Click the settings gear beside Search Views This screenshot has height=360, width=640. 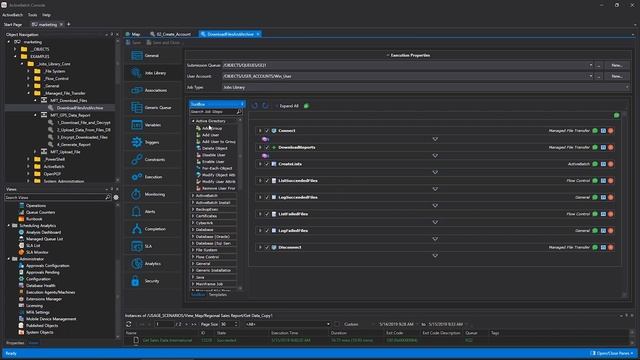tap(116, 197)
